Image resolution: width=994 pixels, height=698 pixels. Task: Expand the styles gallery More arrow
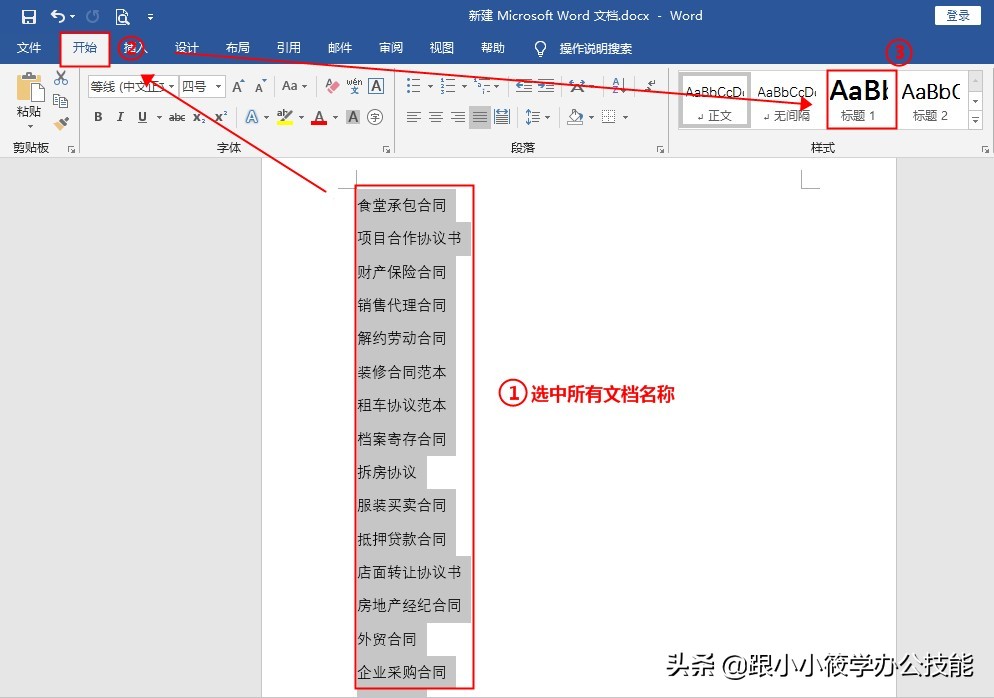976,119
